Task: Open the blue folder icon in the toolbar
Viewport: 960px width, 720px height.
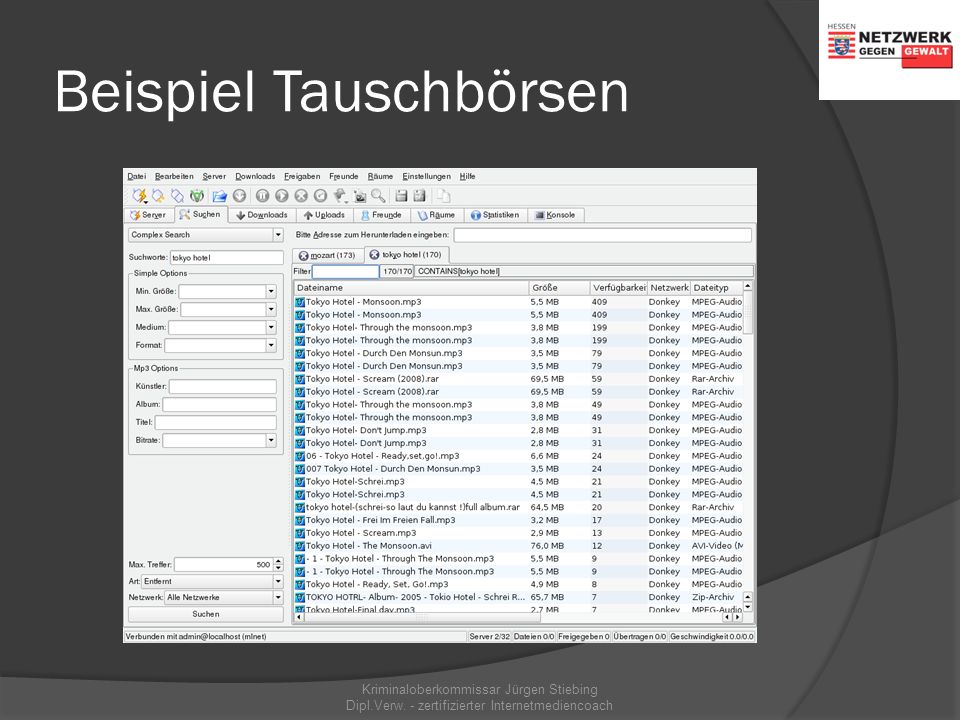Action: [219, 196]
